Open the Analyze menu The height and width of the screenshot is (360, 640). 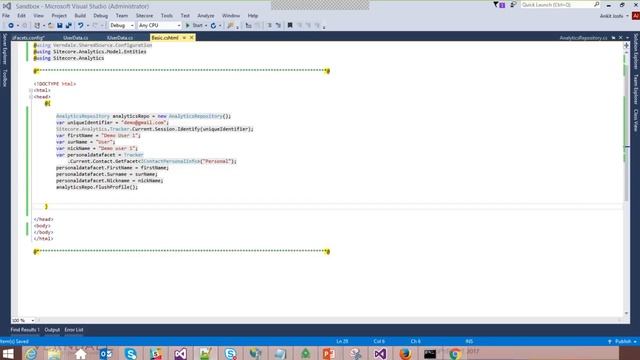[206, 16]
